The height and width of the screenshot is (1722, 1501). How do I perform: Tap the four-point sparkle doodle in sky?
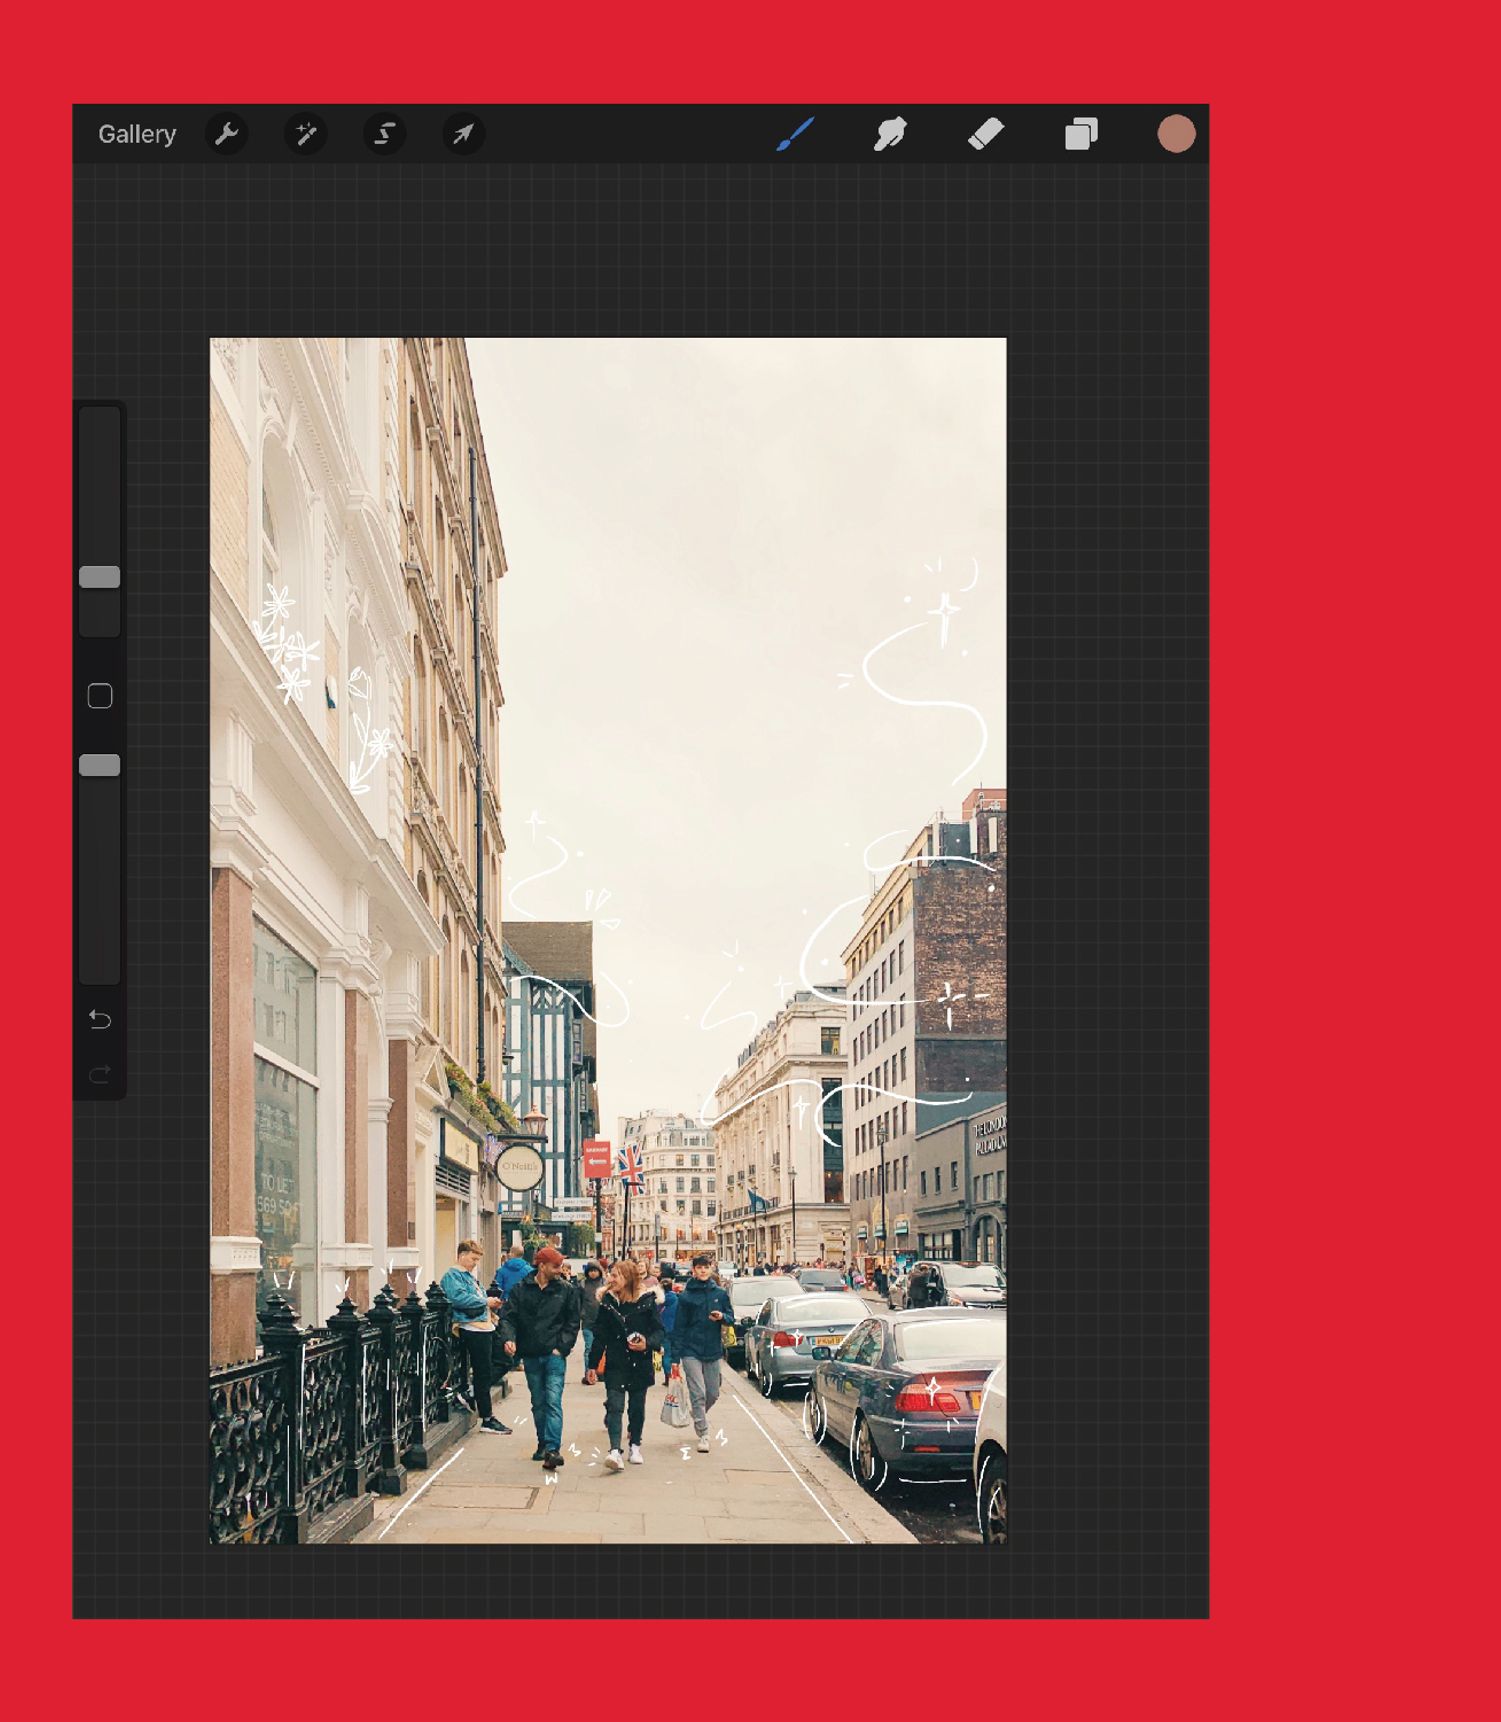(943, 609)
